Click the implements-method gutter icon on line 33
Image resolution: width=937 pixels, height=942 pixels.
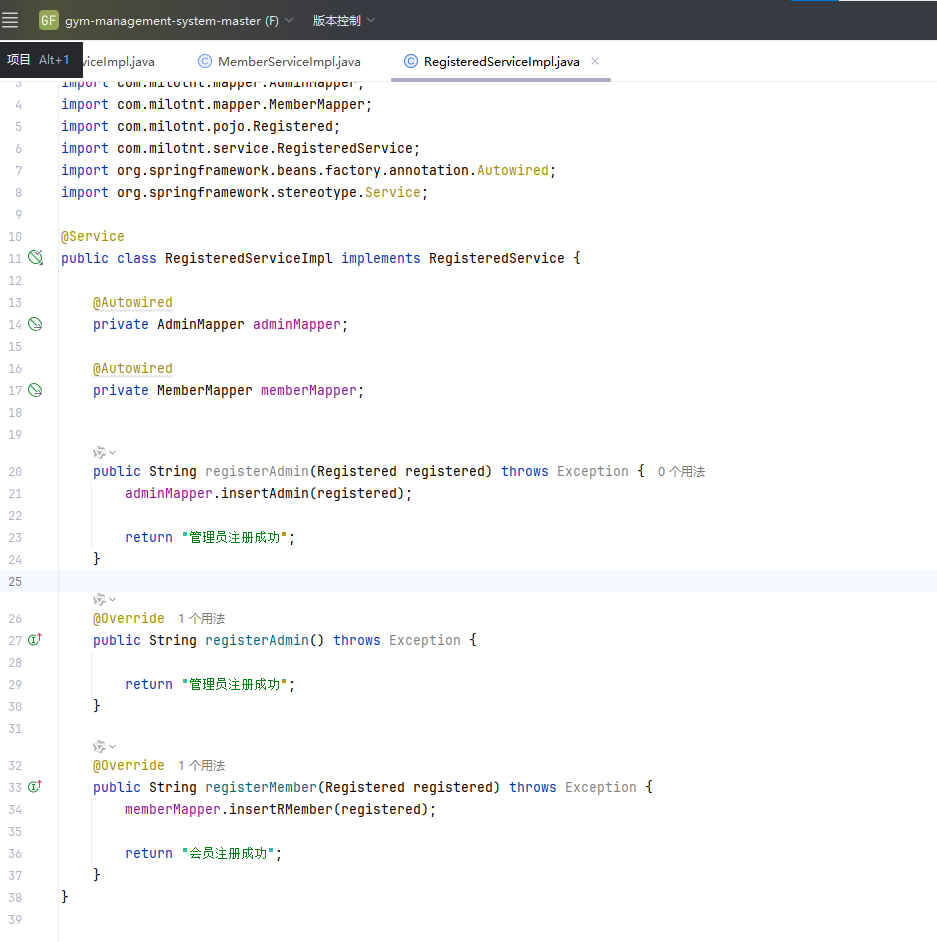(35, 786)
